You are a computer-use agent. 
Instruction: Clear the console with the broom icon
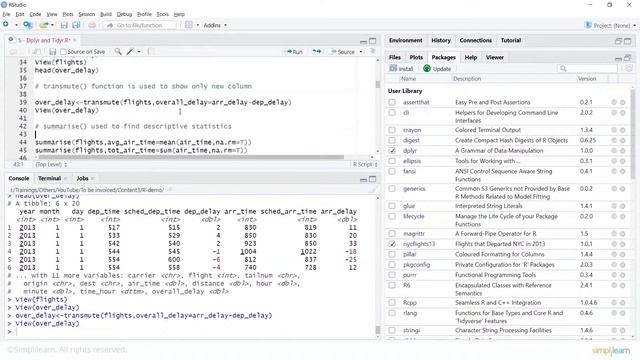point(372,190)
